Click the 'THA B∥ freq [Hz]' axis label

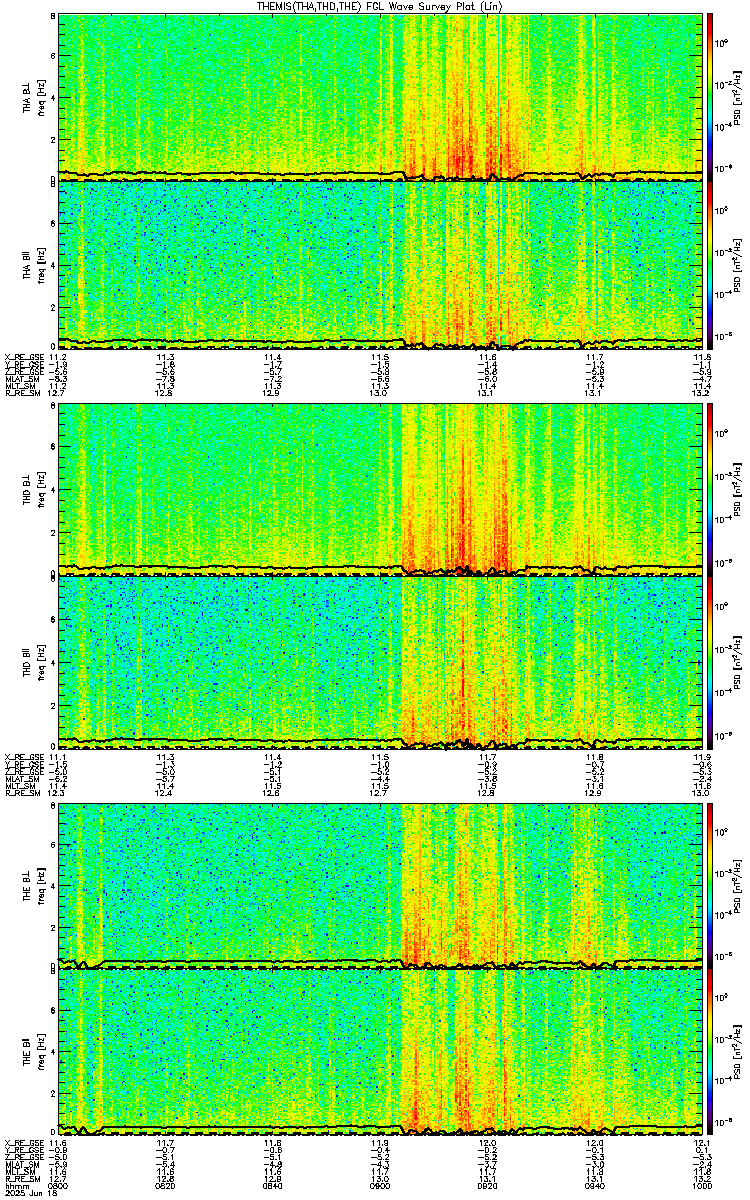pos(32,265)
